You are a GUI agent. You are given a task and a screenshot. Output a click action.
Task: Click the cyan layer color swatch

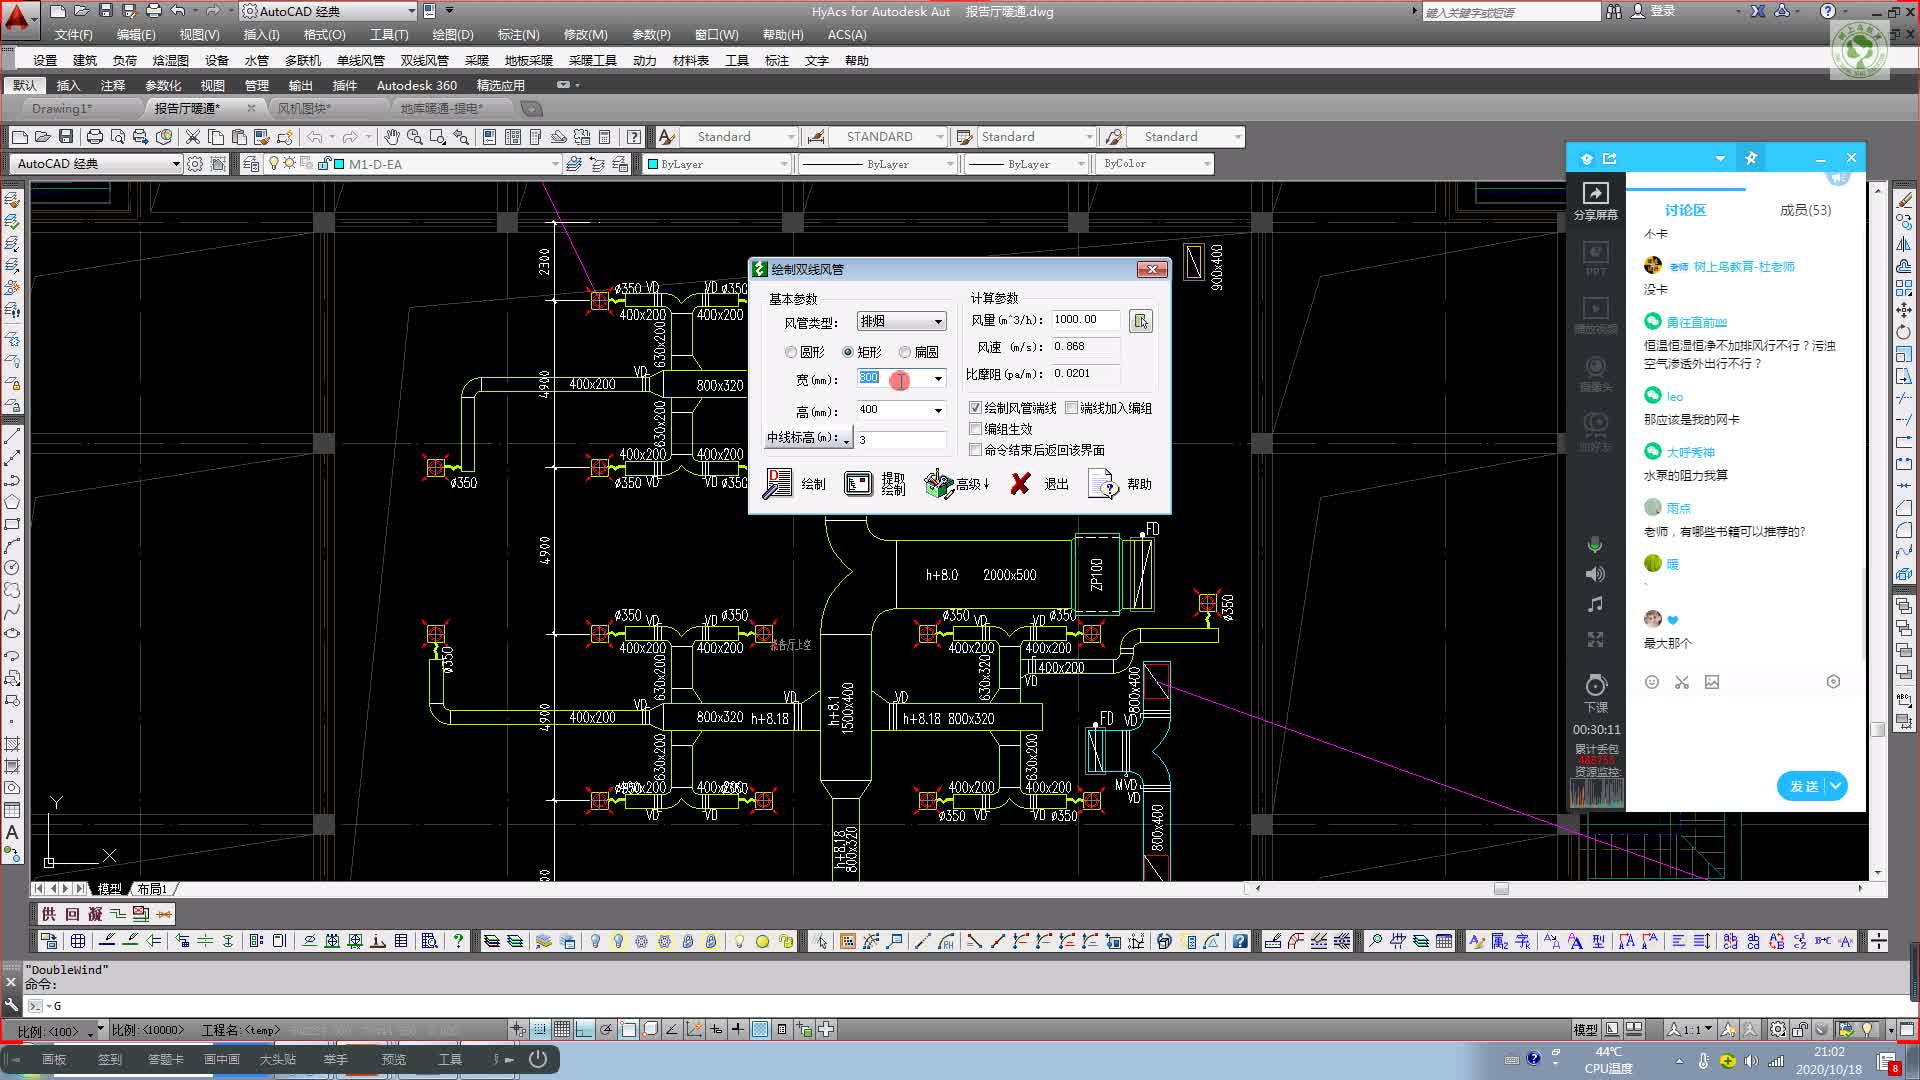[339, 164]
